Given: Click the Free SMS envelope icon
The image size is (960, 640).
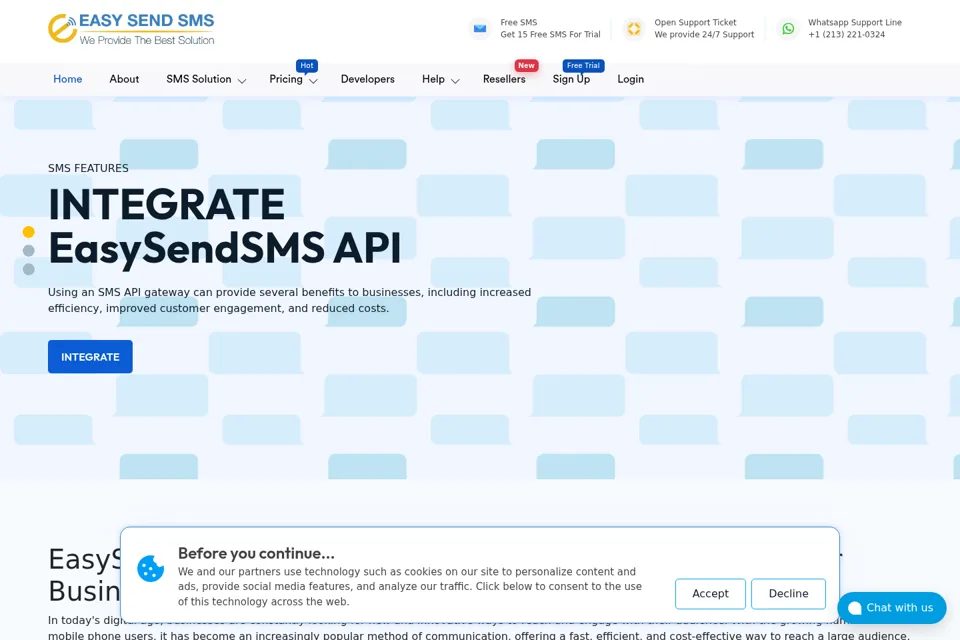Looking at the screenshot, I should [x=480, y=28].
